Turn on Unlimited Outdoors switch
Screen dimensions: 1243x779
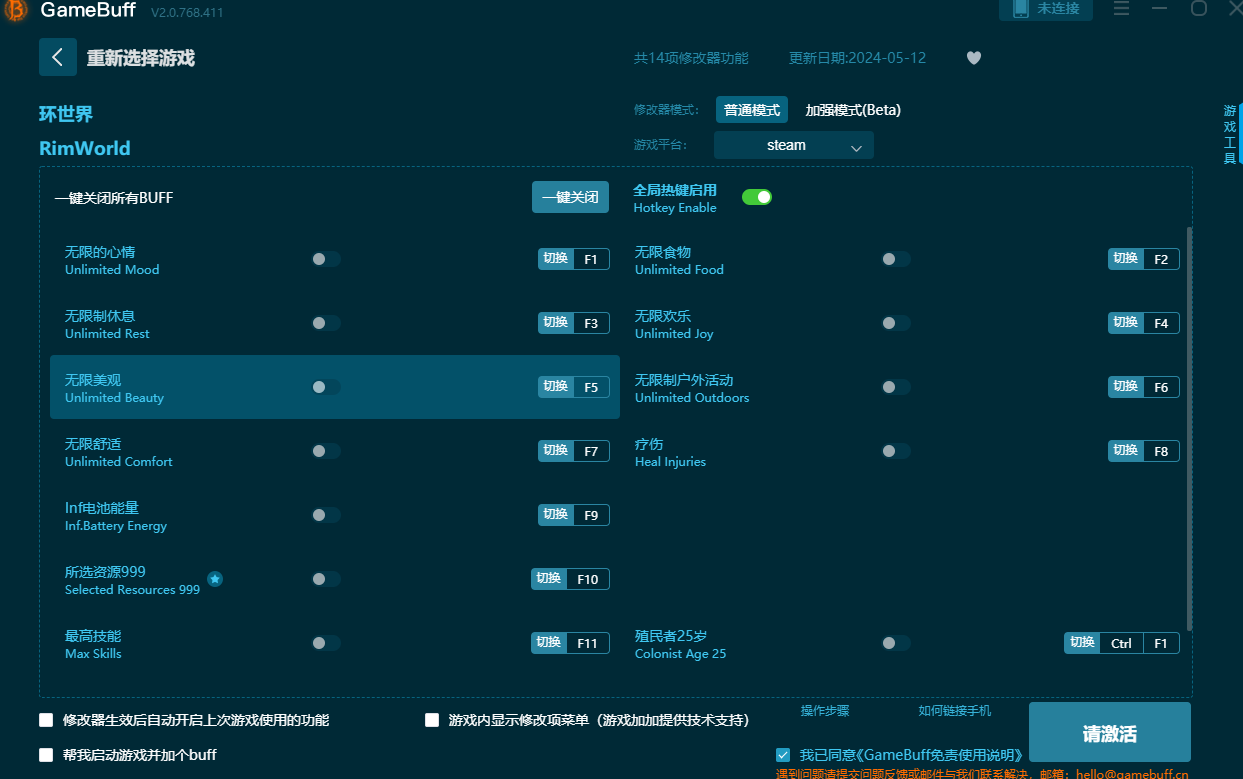pos(896,387)
